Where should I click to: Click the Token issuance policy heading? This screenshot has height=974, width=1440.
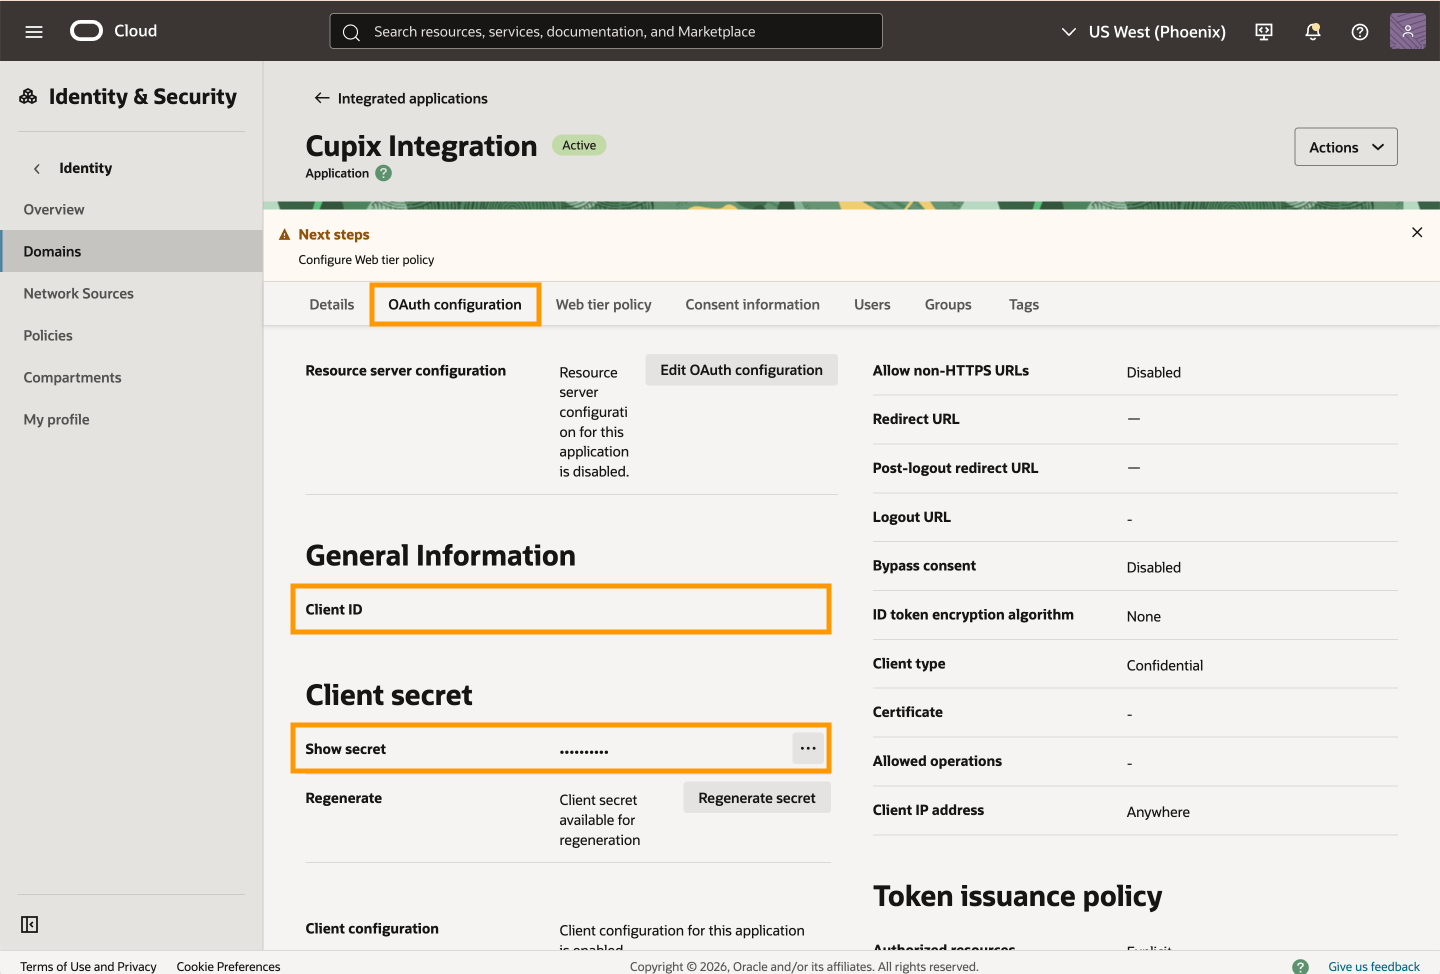tap(1017, 896)
